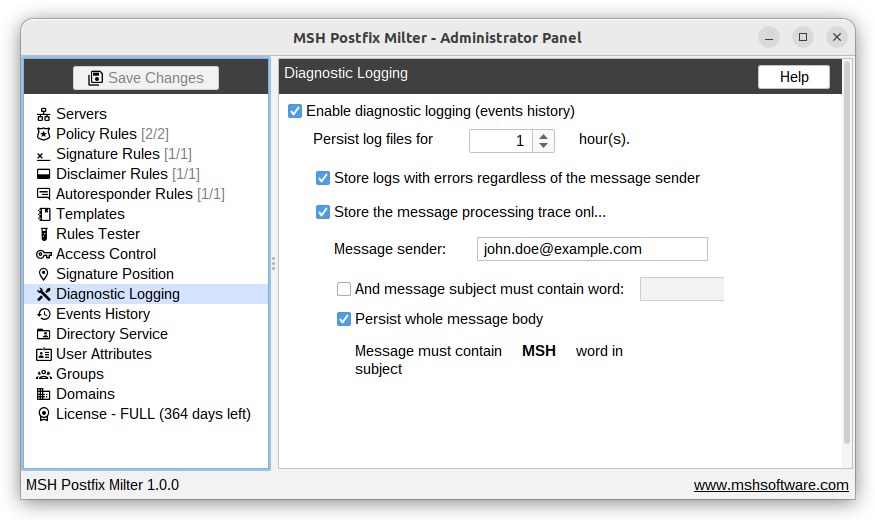This screenshot has height=520, width=875.
Task: Enable message subject must contain word
Action: pos(344,289)
